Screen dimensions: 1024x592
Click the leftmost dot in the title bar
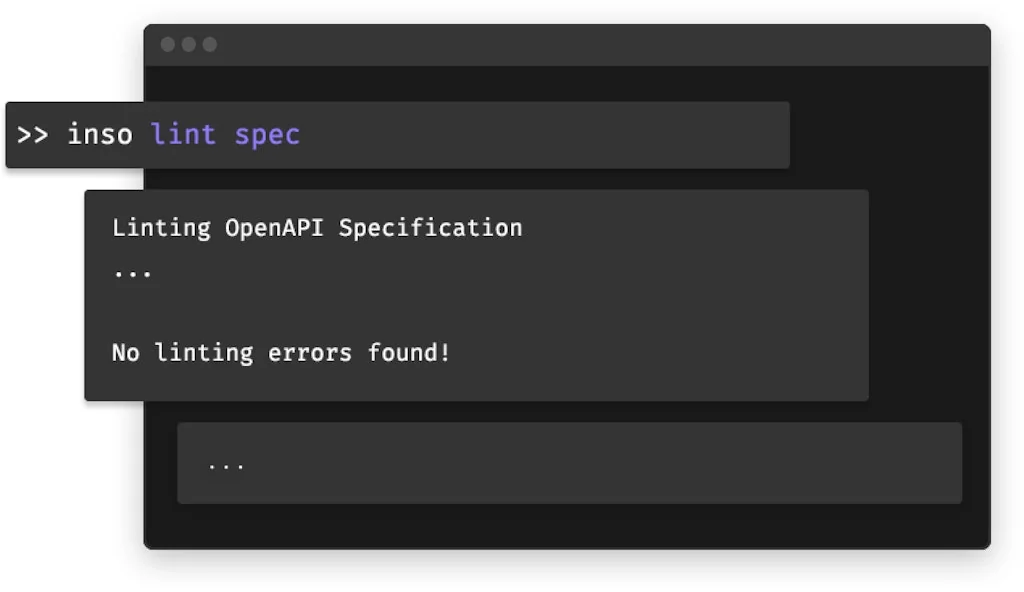tap(168, 45)
